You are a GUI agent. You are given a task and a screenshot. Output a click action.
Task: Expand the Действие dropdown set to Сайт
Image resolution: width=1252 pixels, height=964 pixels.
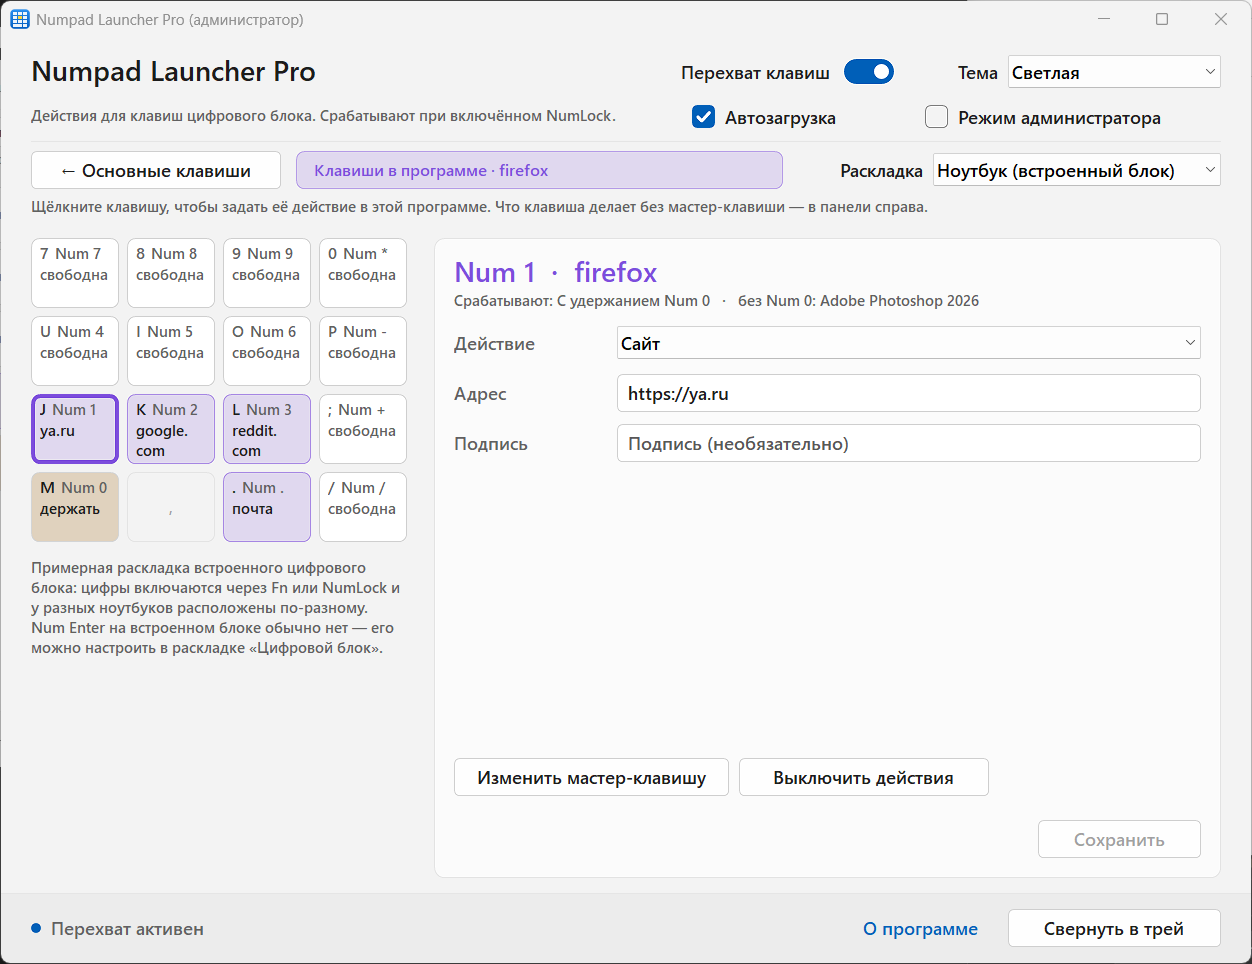click(x=909, y=343)
